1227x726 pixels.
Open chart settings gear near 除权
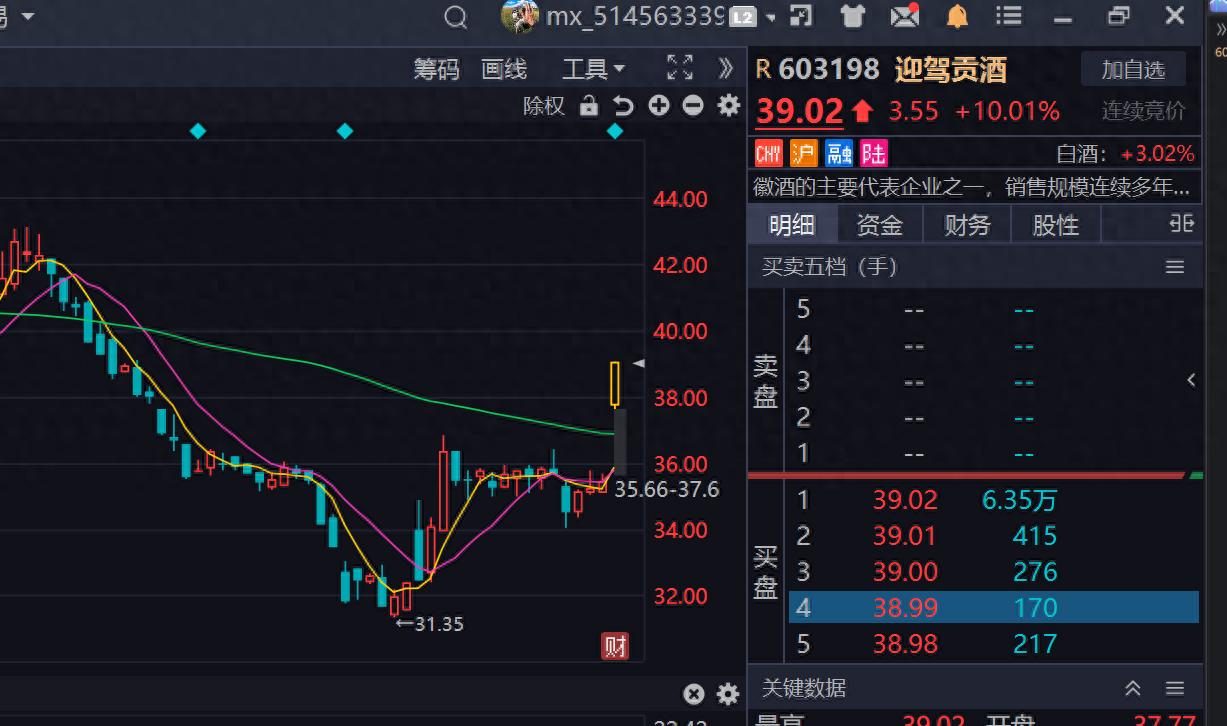coord(729,105)
